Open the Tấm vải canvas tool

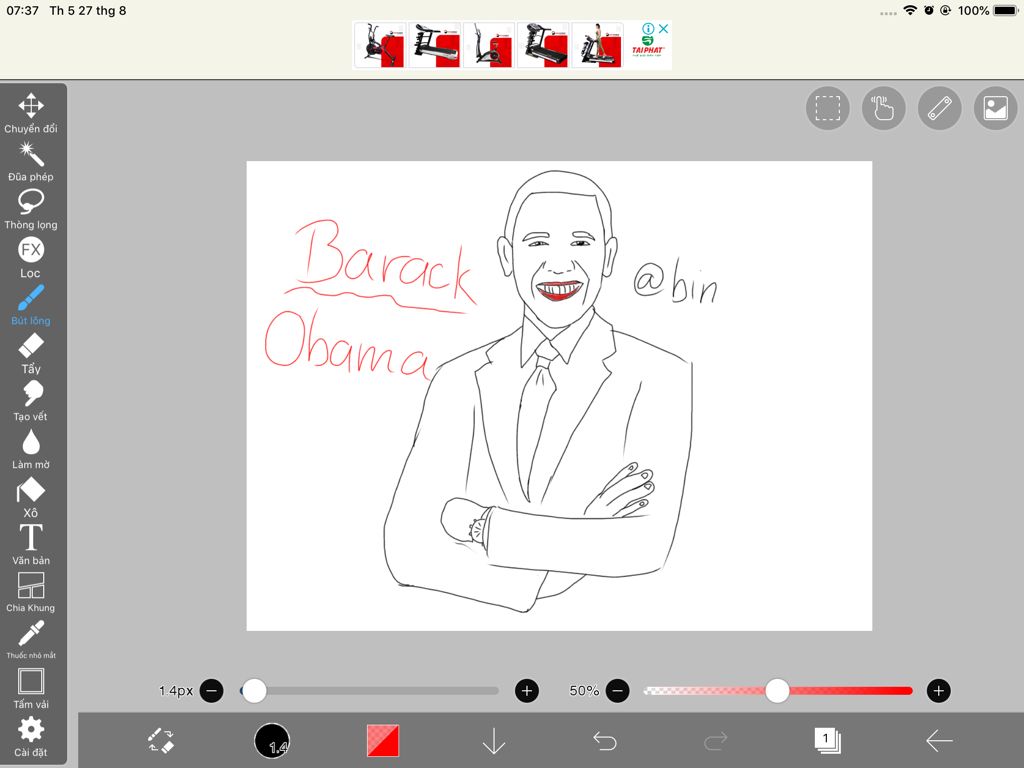point(31,688)
